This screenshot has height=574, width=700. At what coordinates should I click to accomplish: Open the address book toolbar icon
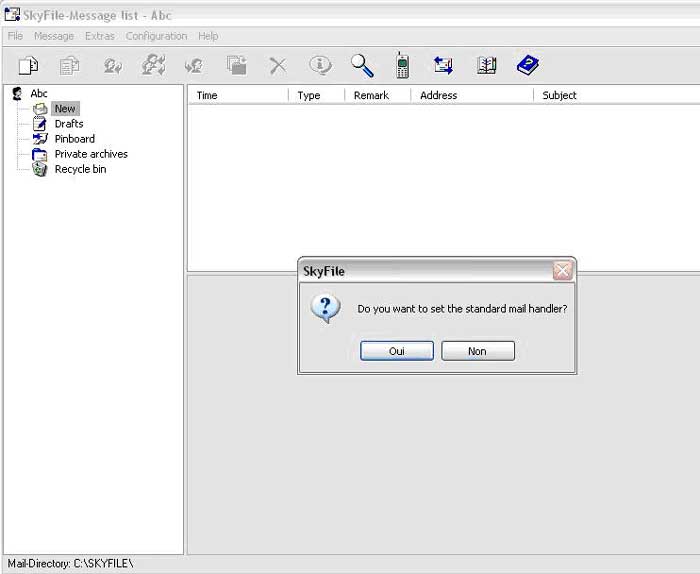[486, 66]
